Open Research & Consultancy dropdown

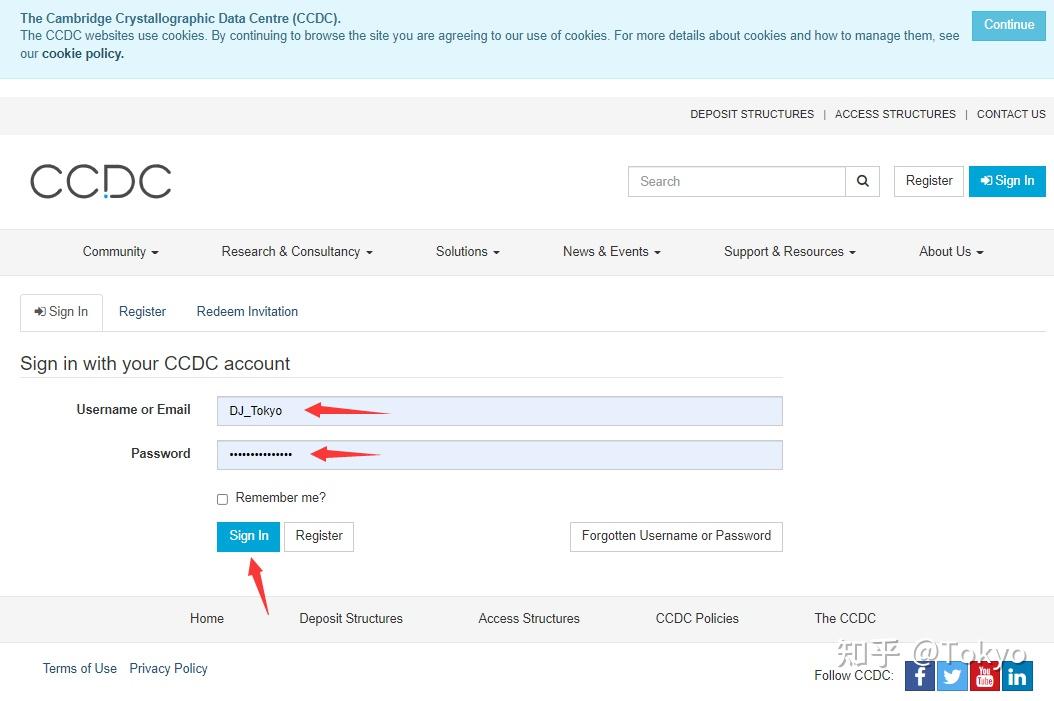click(296, 252)
